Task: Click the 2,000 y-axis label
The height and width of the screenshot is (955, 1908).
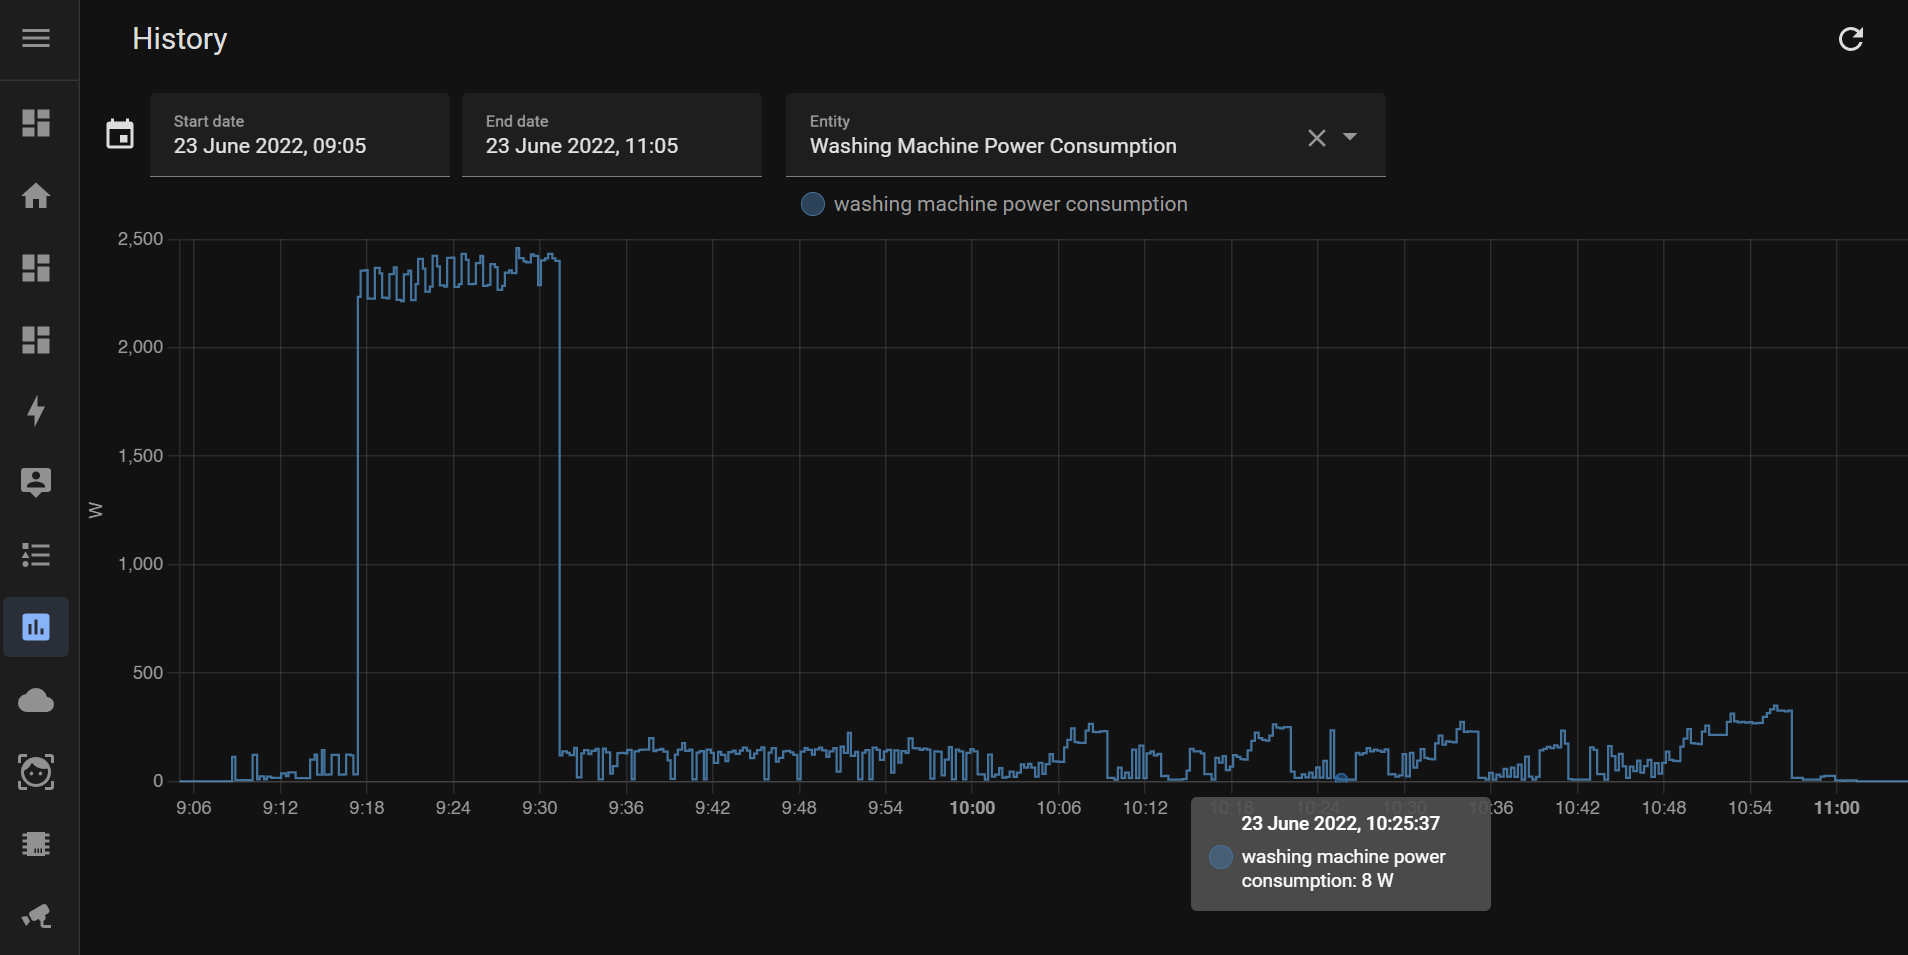Action: coord(140,347)
